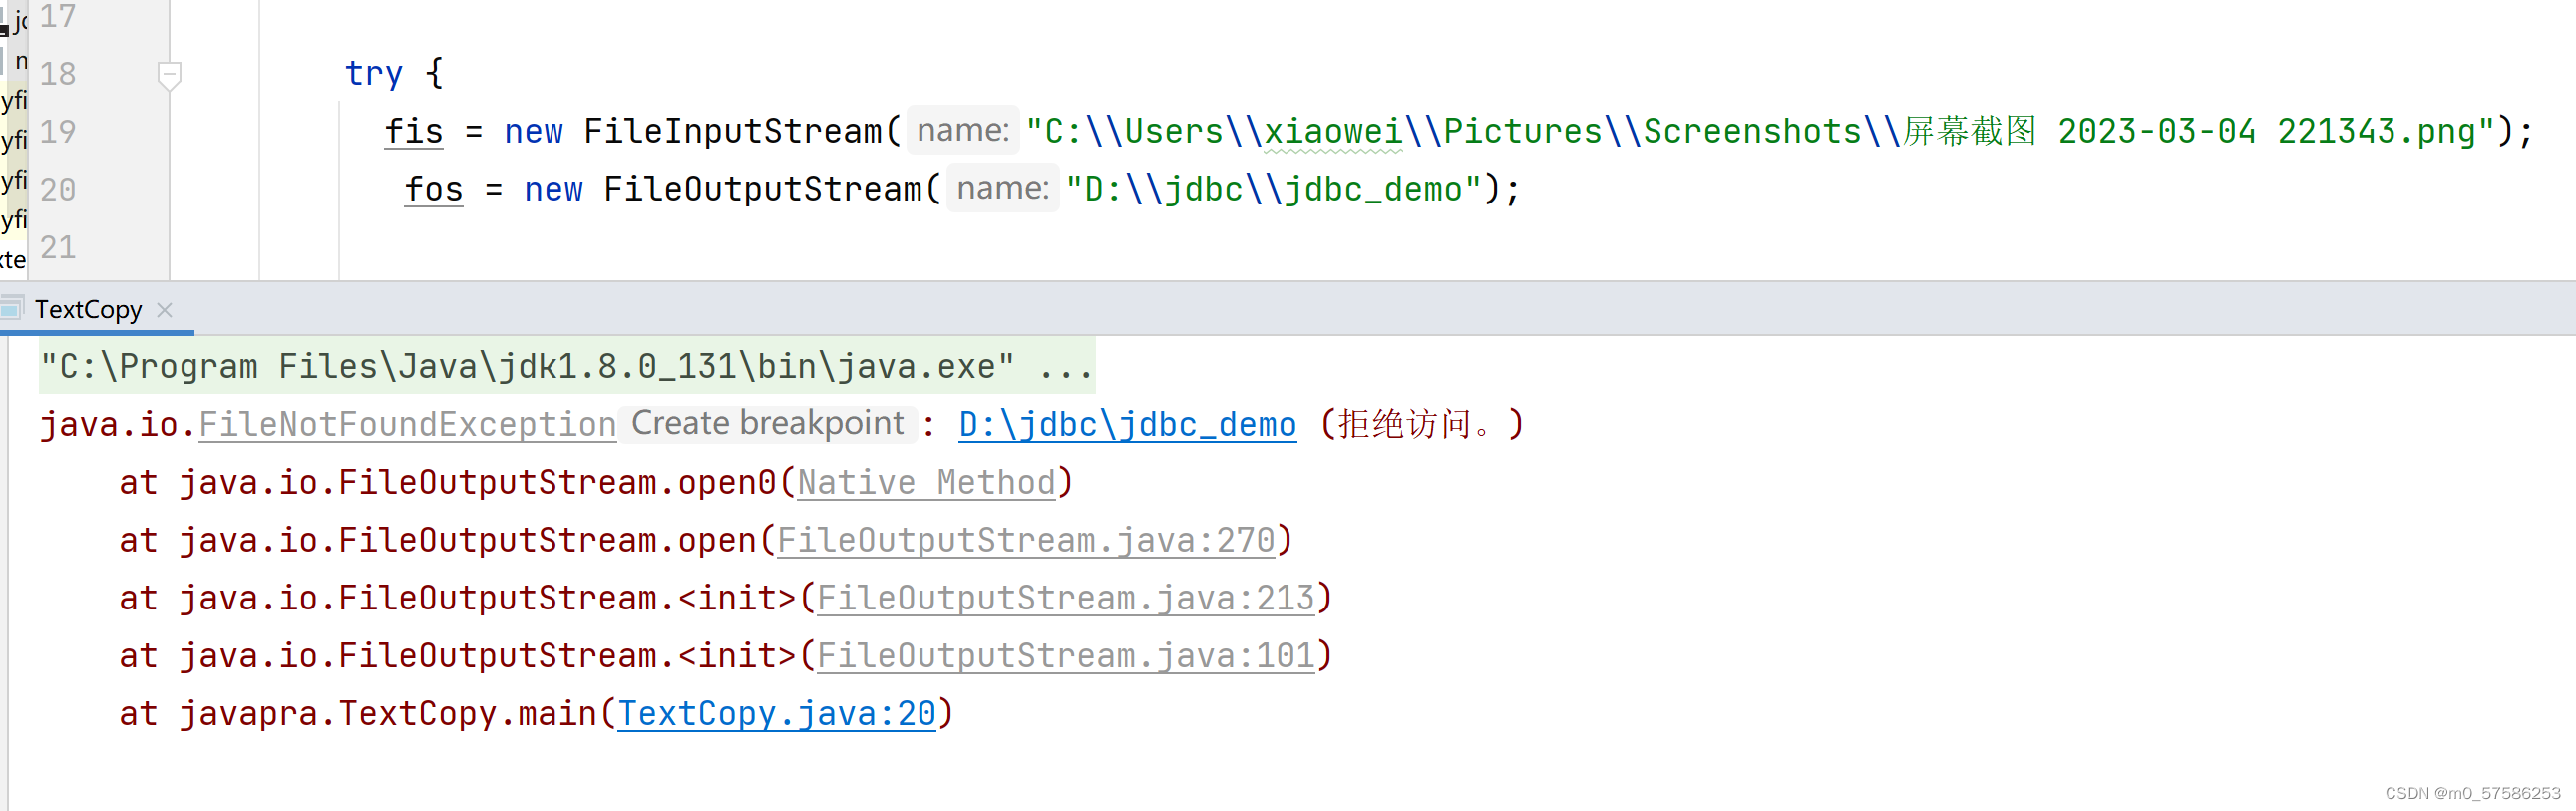
Task: Collapse the try block fold marker
Action: click(169, 74)
